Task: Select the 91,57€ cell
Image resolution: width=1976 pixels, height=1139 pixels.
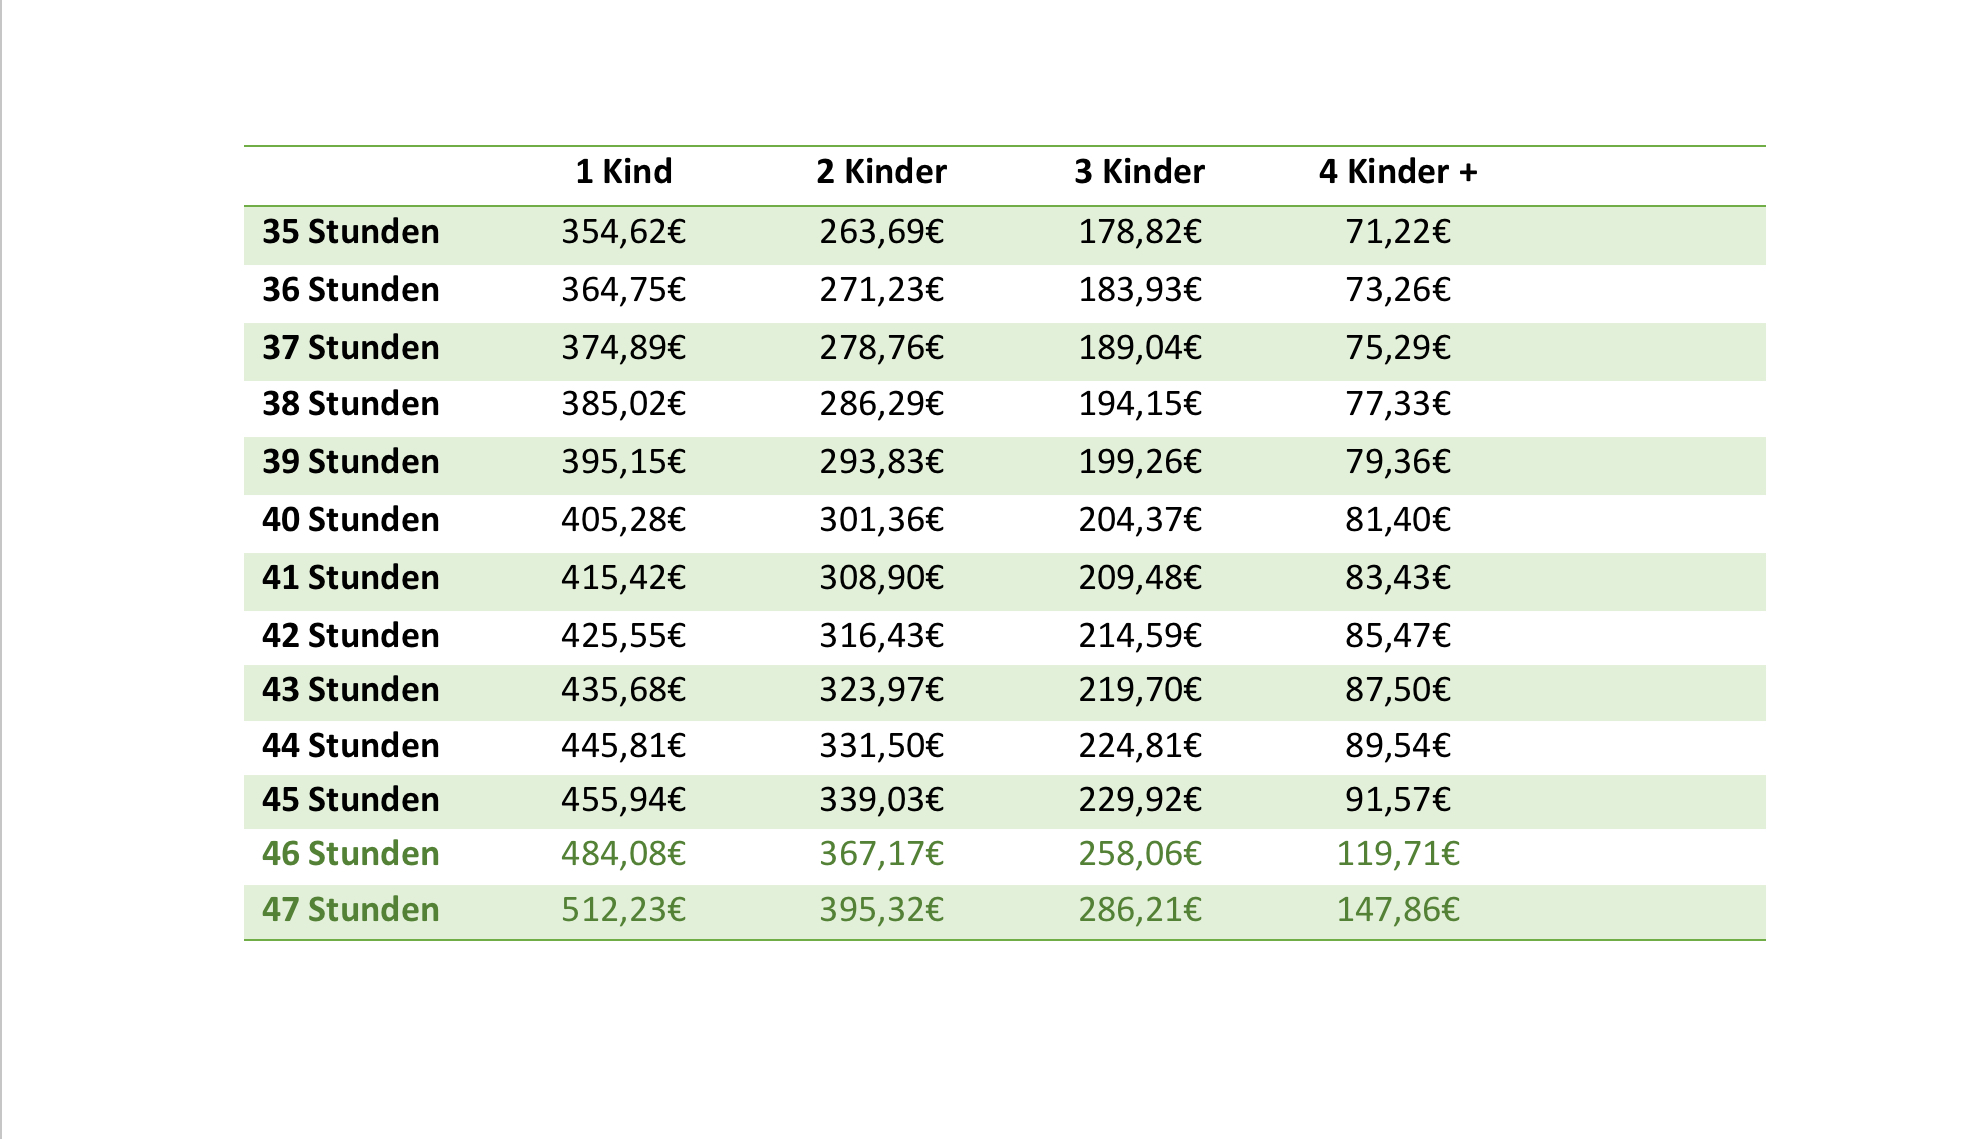Action: (x=1398, y=800)
